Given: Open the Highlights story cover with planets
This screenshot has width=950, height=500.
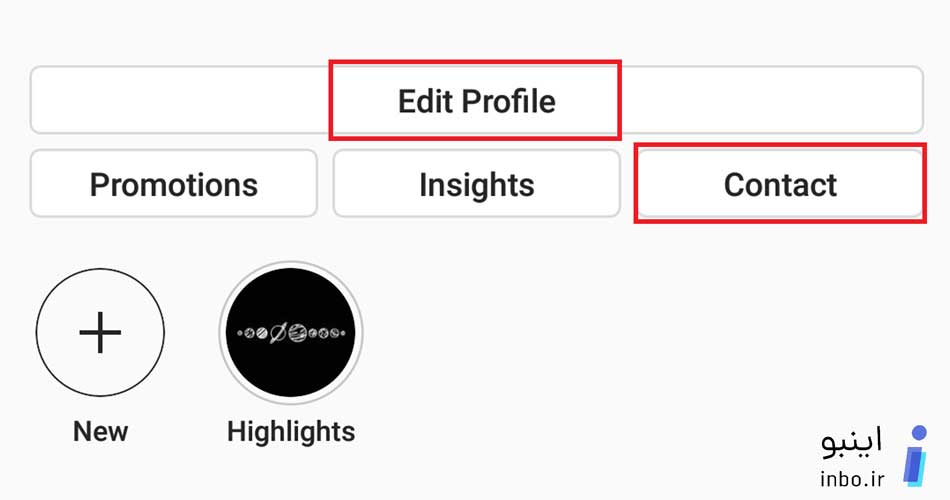Looking at the screenshot, I should coord(291,333).
